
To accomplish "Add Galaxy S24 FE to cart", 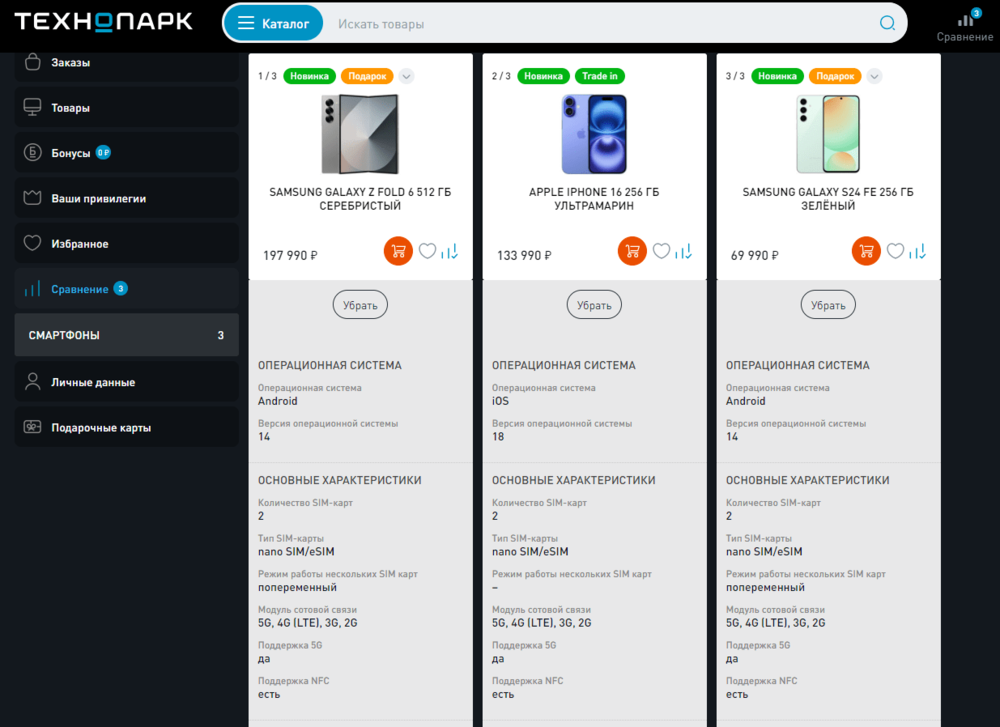I will (x=866, y=251).
